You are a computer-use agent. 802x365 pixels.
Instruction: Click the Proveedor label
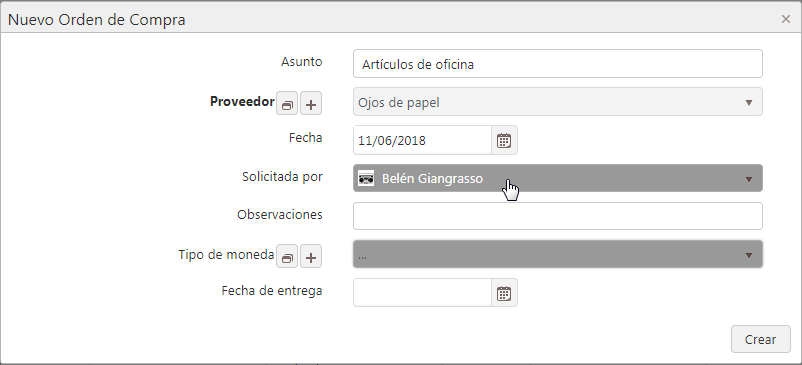pos(242,102)
